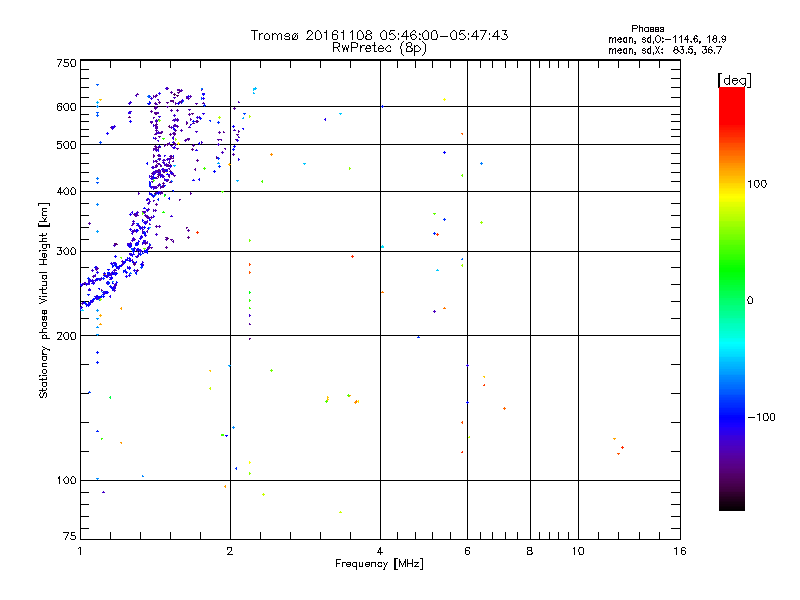The height and width of the screenshot is (600, 800).
Task: Click the 100 label on the color scale
Action: [x=757, y=184]
